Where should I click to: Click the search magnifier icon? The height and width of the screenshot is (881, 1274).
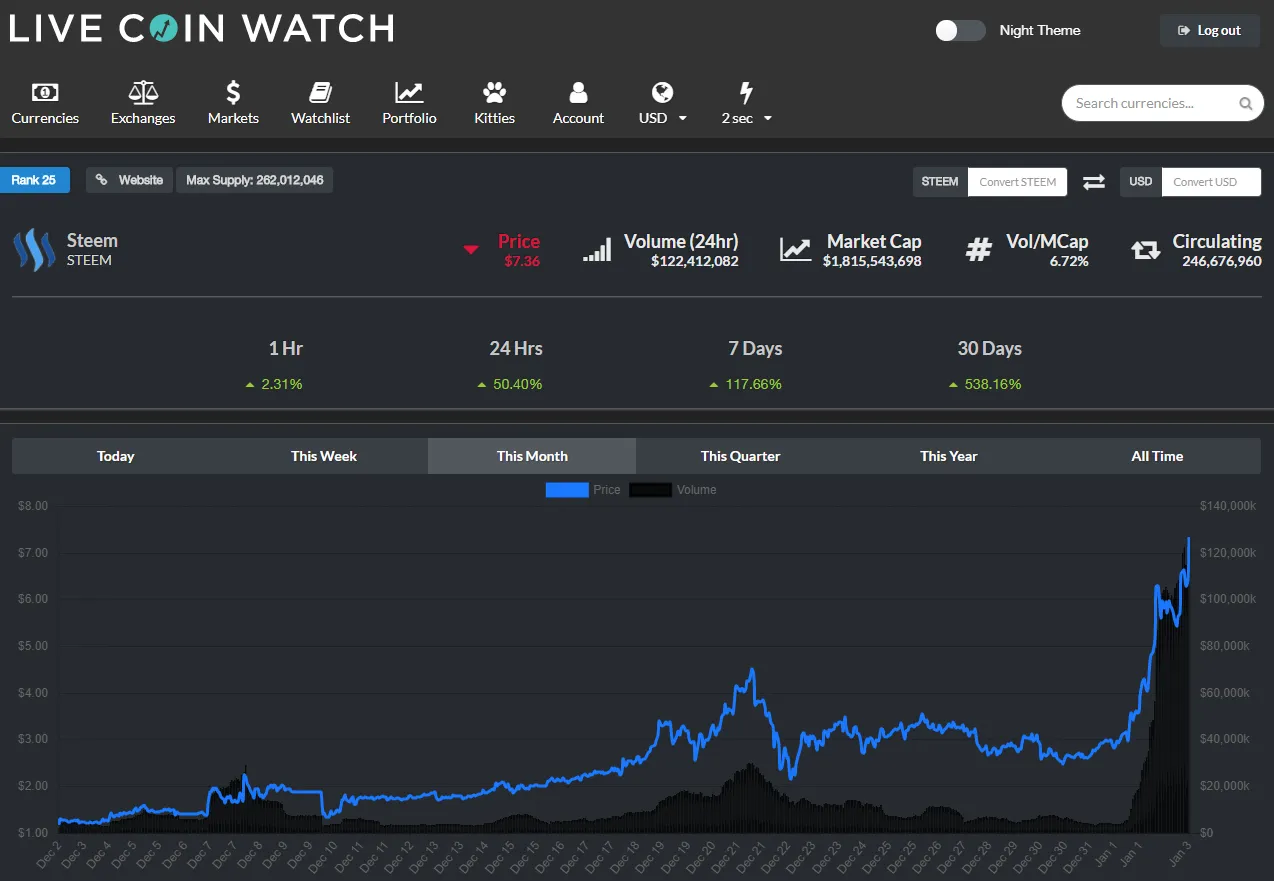1245,103
